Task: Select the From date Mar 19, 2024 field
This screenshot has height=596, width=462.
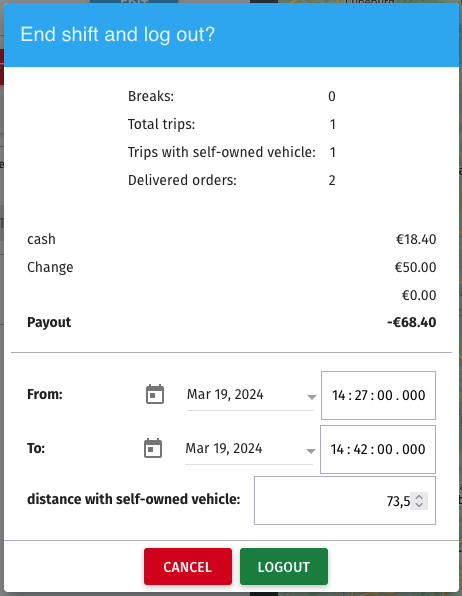Action: 250,395
